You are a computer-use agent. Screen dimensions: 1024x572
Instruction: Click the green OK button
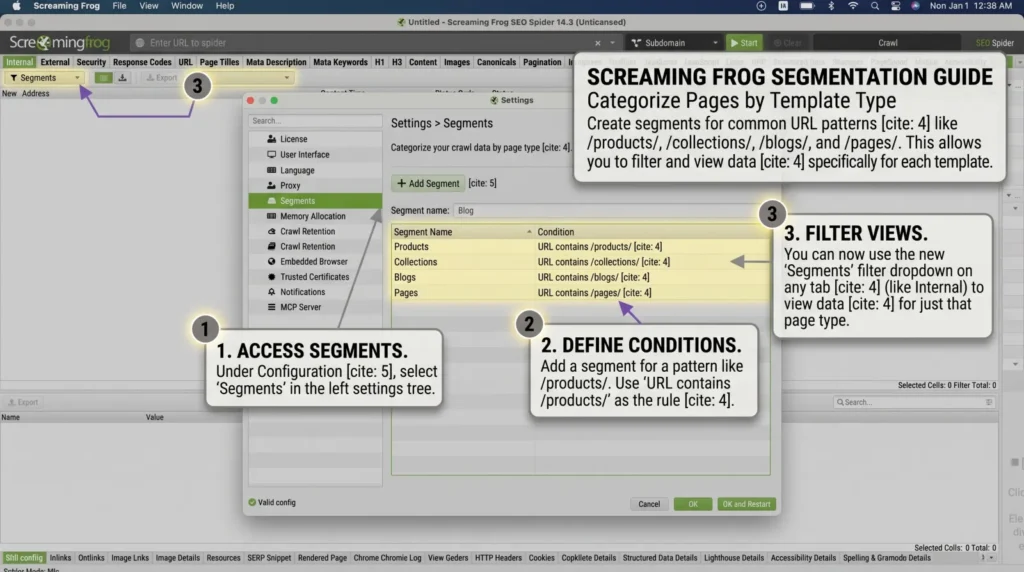(x=693, y=504)
